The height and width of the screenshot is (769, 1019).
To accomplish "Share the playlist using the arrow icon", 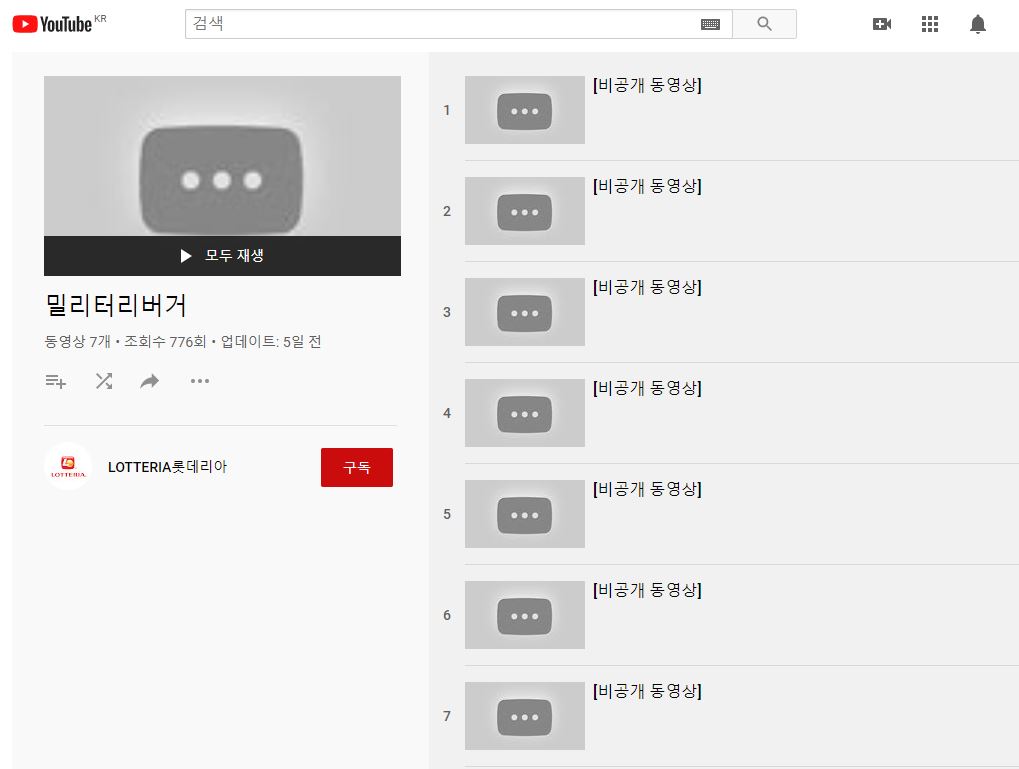I will [x=150, y=381].
